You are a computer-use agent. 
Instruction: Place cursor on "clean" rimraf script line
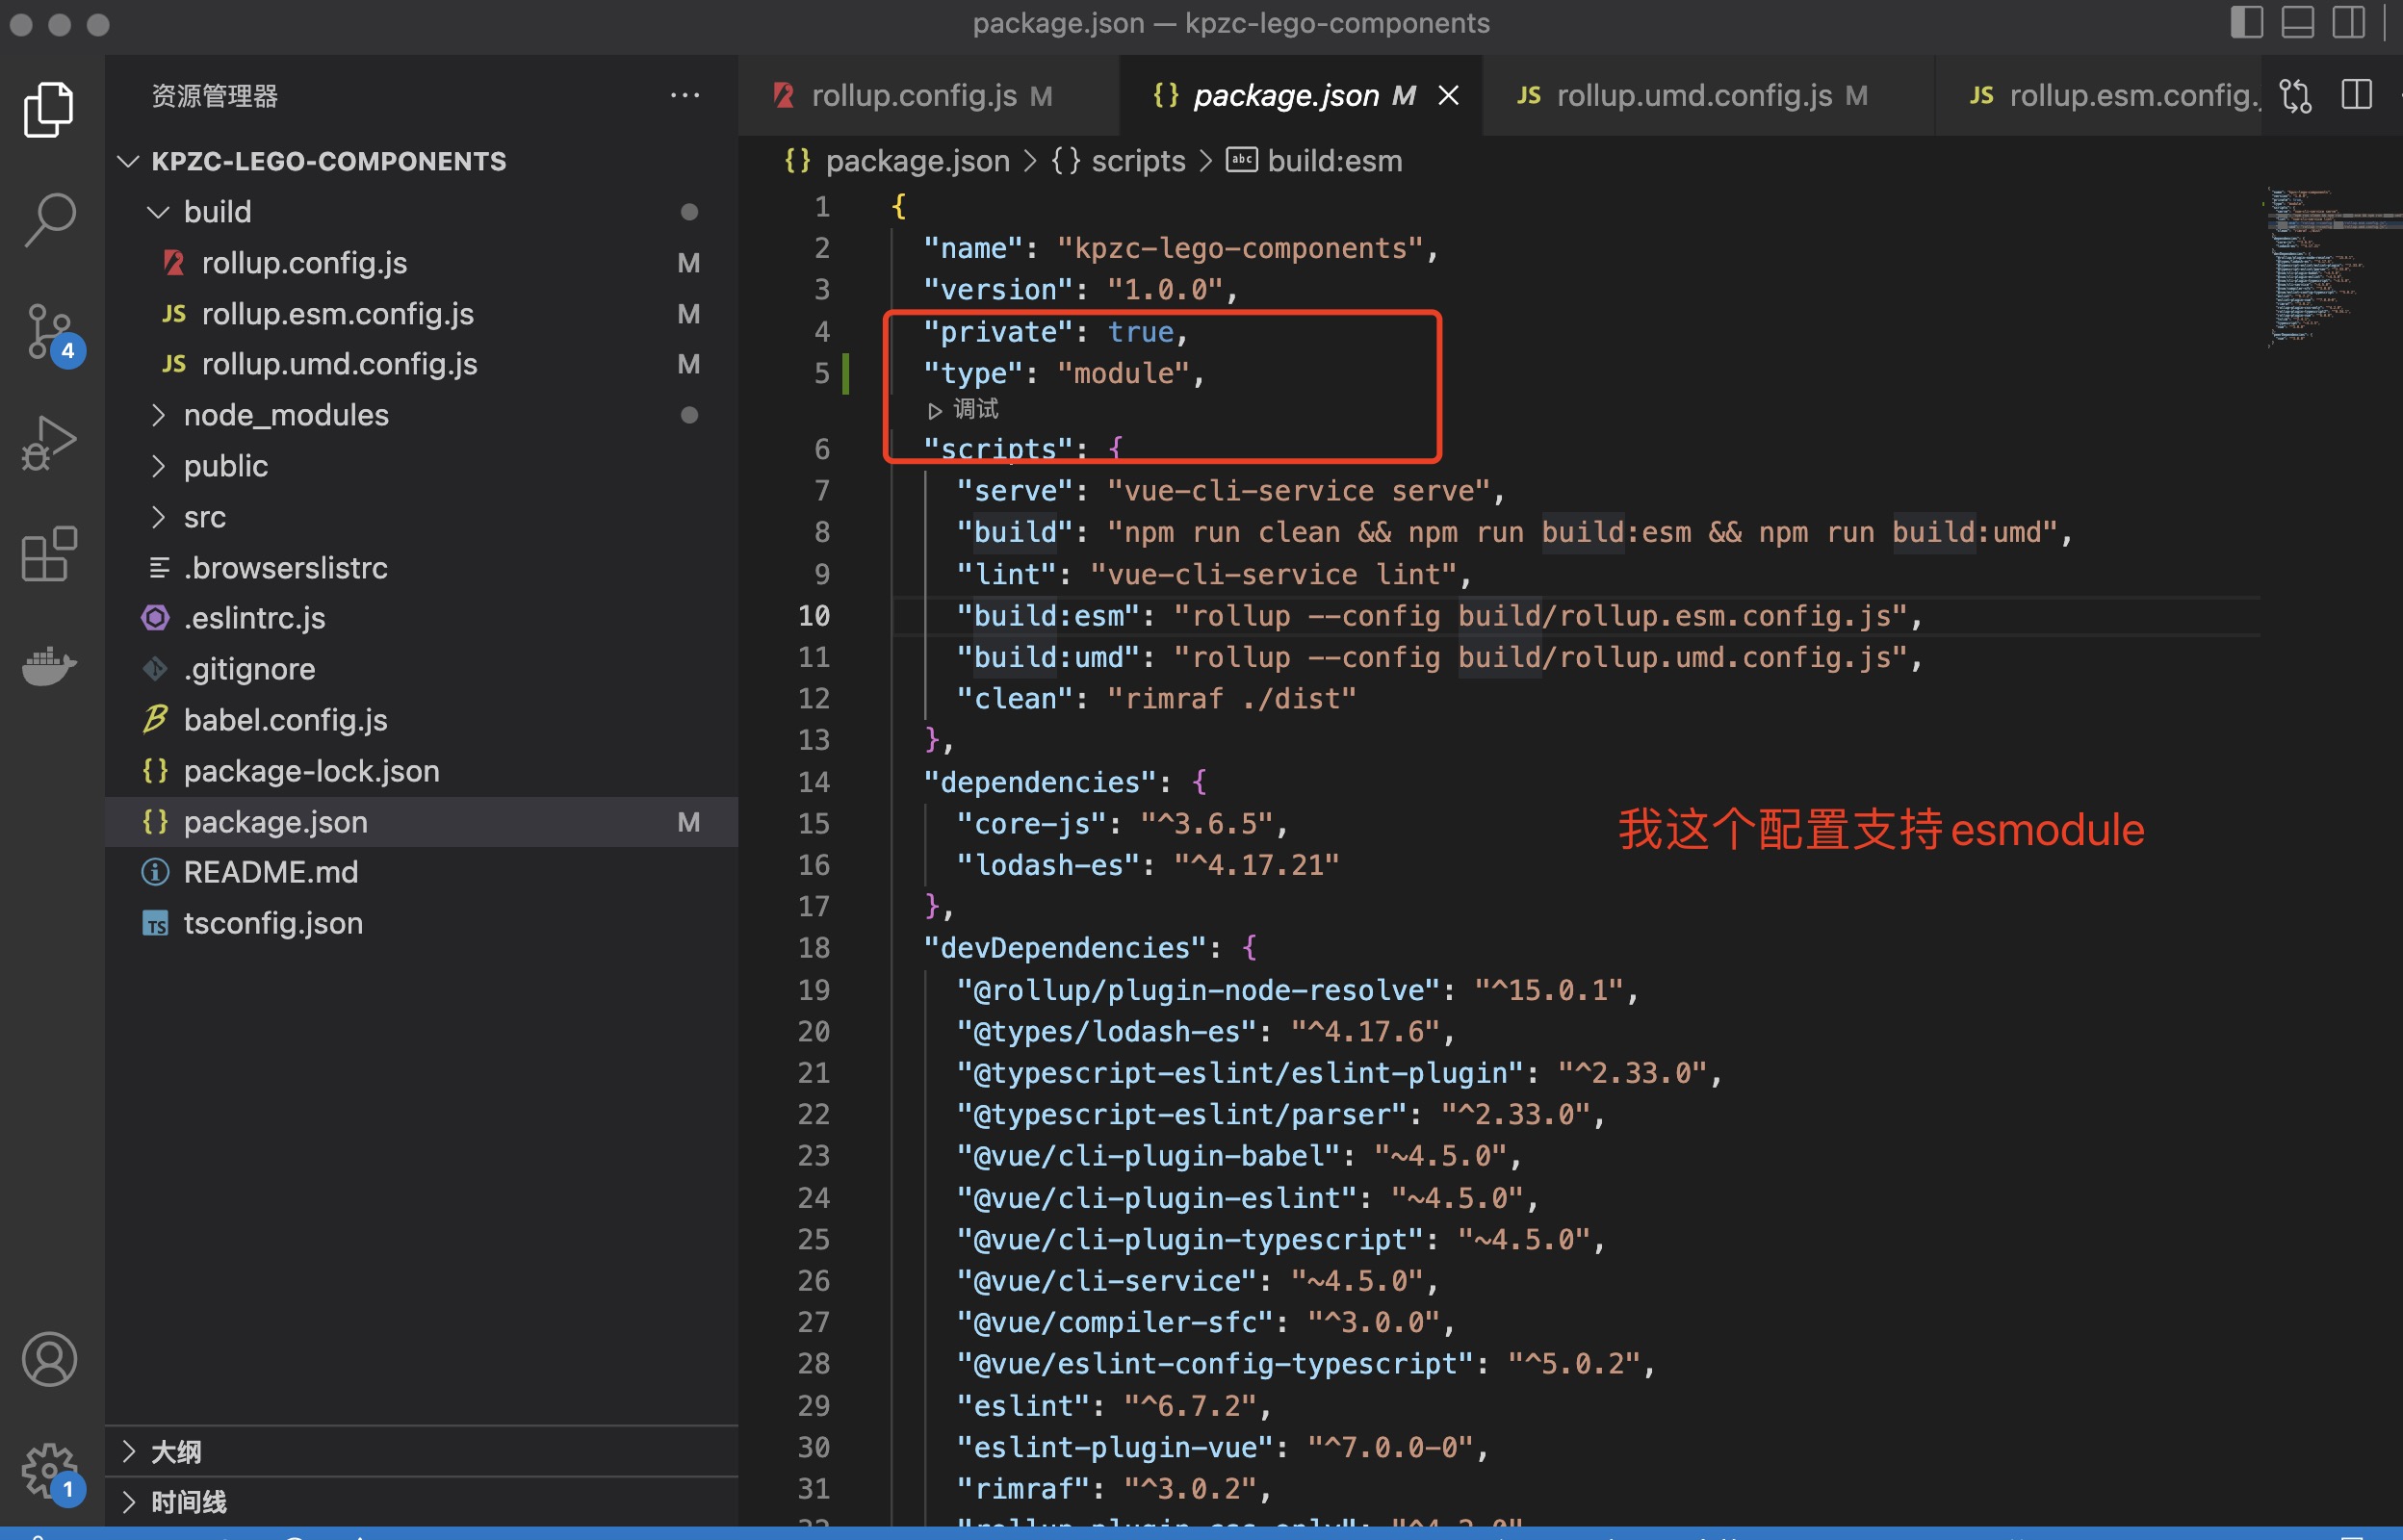1155,699
